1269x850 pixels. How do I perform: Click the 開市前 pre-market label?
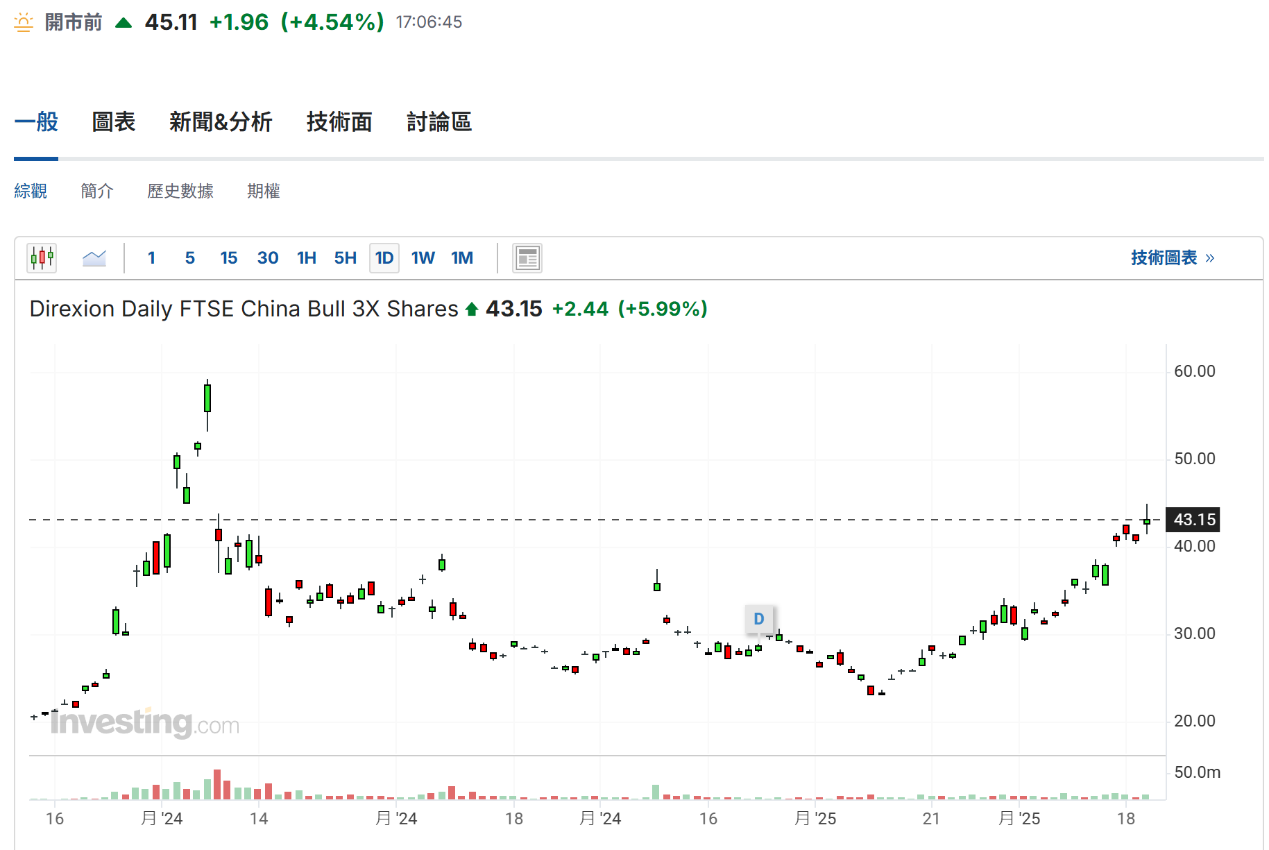point(74,22)
